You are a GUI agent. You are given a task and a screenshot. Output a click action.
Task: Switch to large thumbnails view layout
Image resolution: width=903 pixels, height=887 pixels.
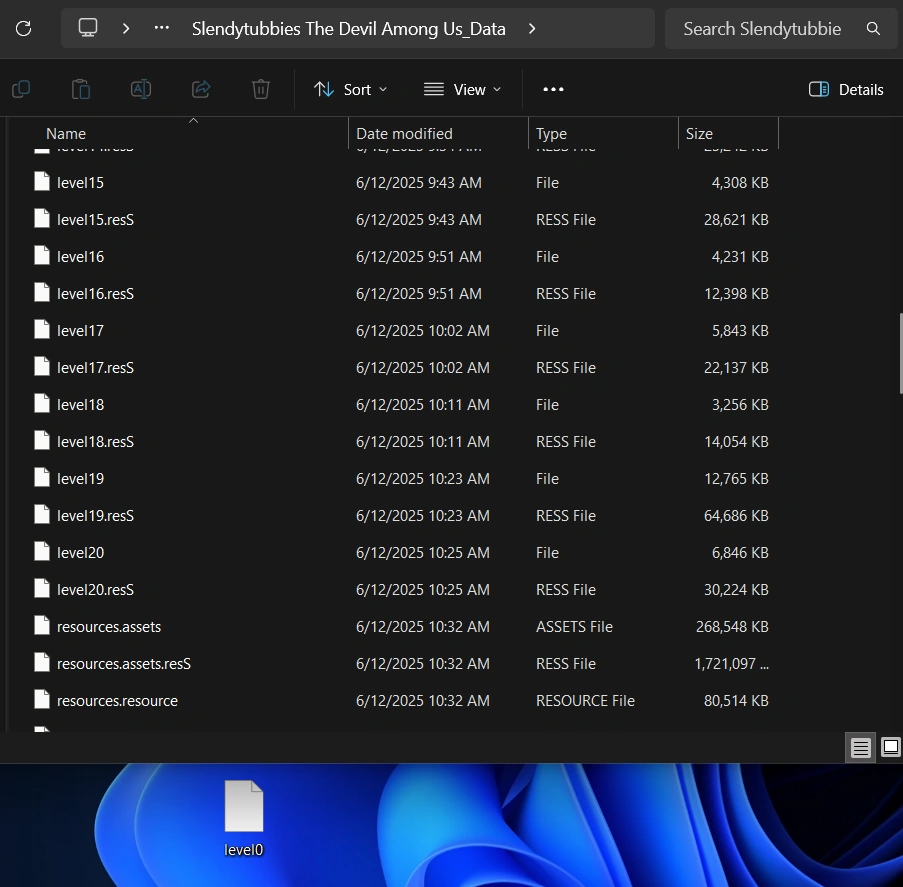click(x=890, y=747)
